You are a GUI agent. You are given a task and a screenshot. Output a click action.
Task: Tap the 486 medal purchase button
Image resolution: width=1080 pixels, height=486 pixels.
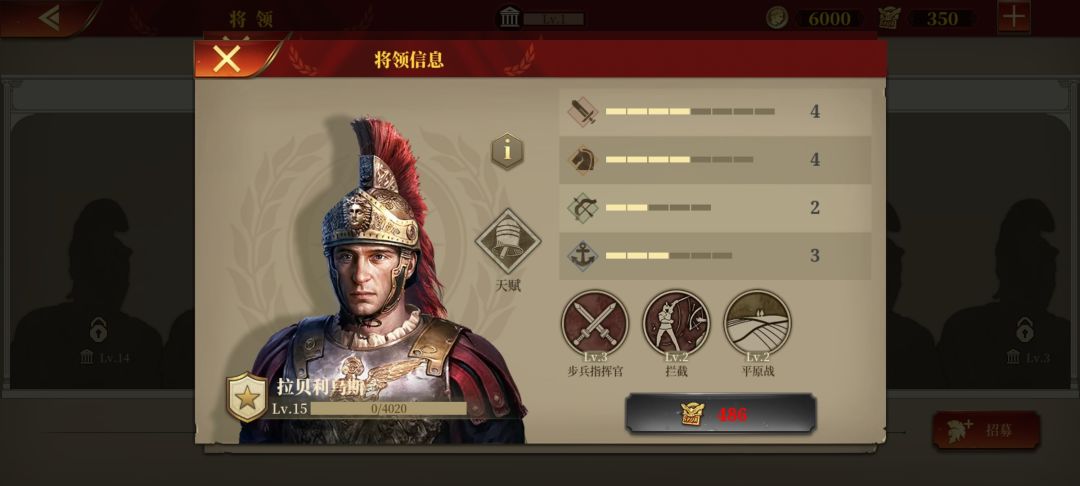[x=720, y=414]
